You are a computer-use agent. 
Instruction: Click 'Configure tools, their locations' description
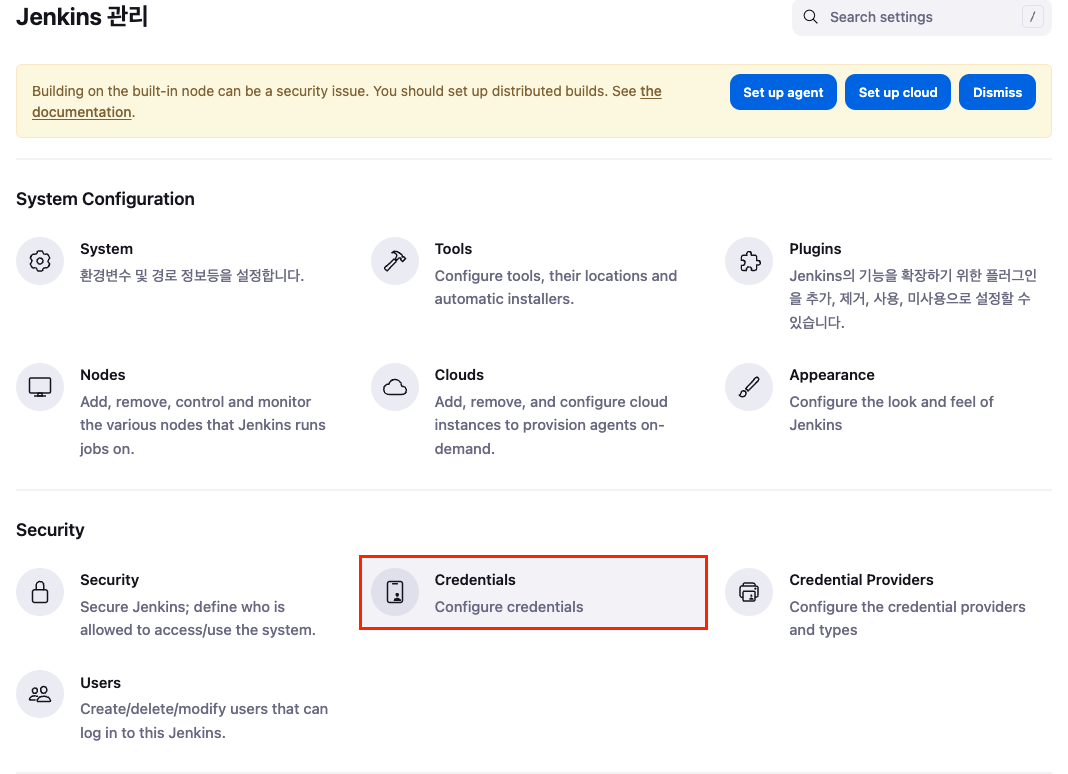click(556, 288)
